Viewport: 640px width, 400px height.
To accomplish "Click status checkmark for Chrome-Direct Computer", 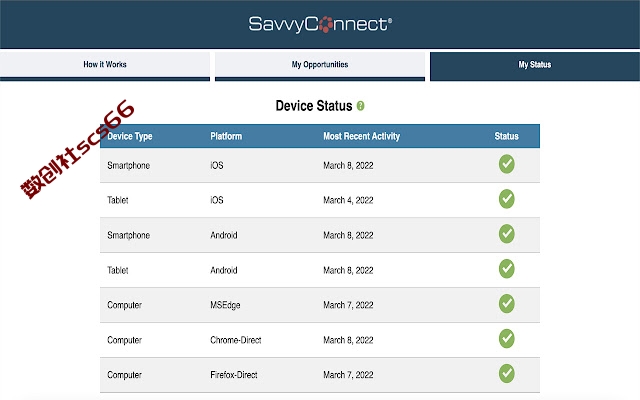I will 507,338.
